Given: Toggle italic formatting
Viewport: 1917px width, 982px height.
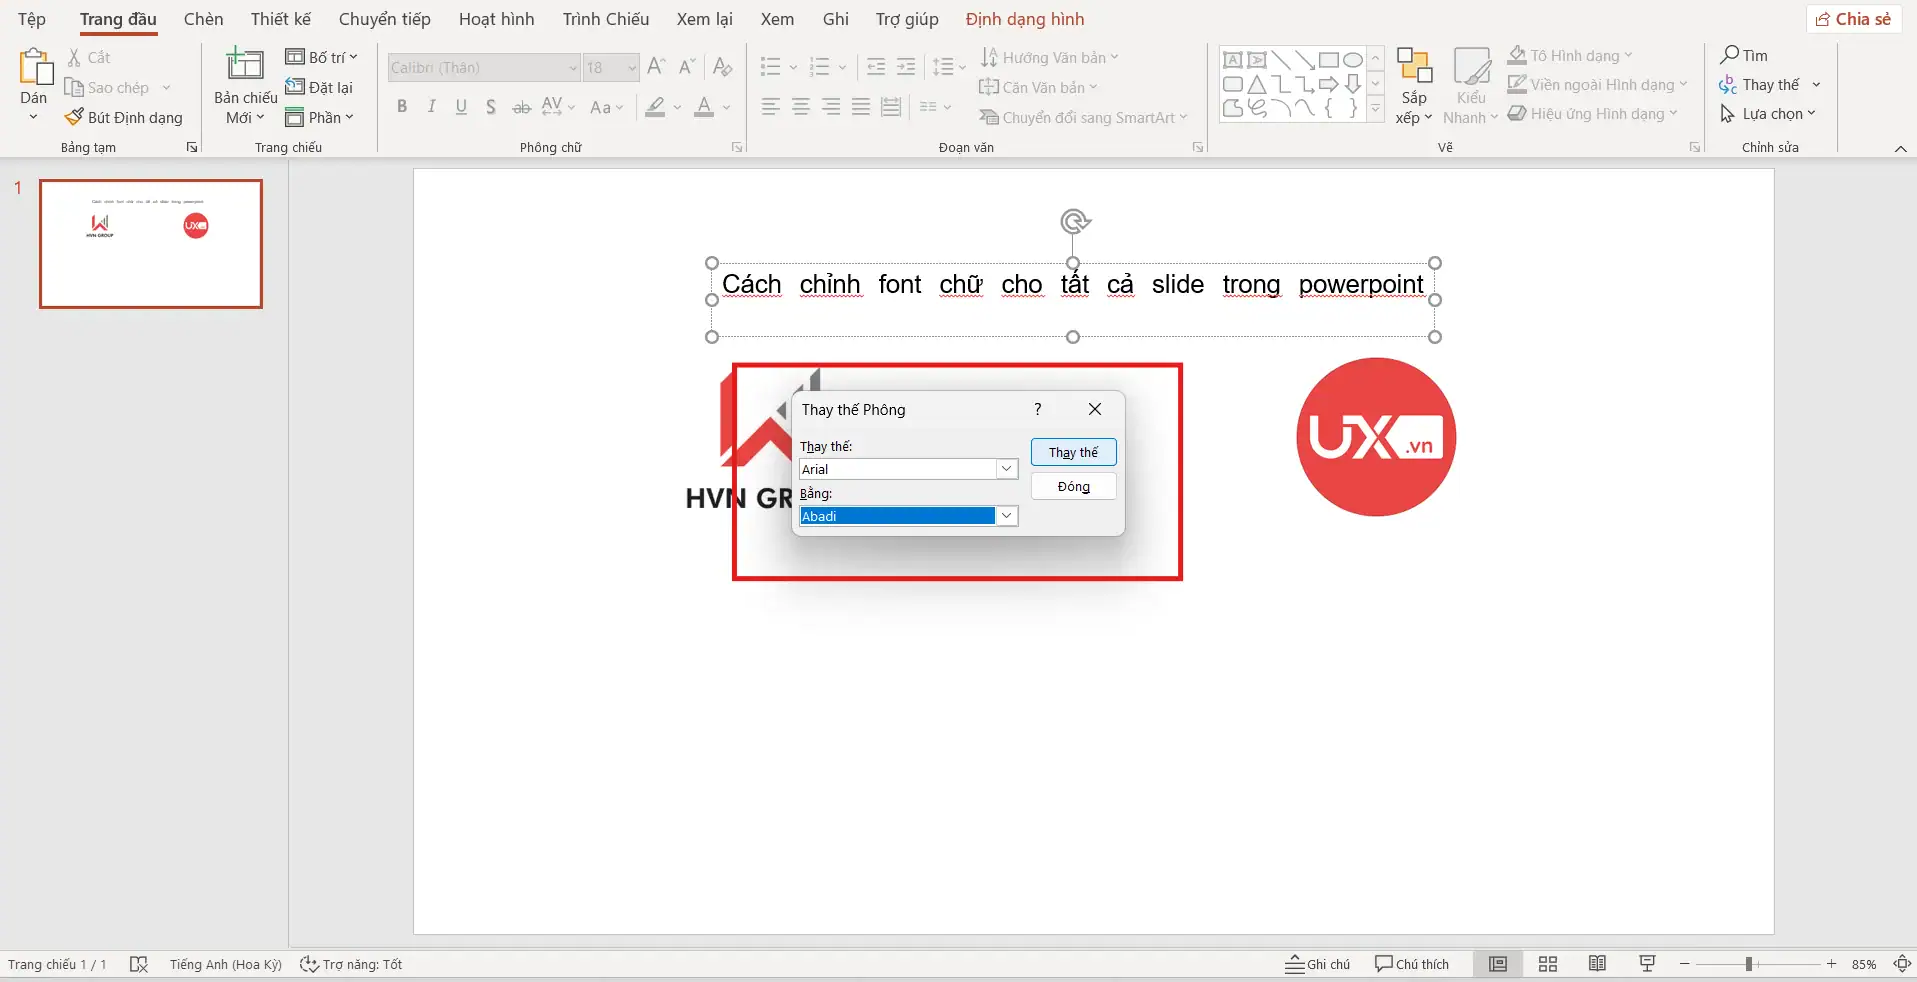Looking at the screenshot, I should tap(431, 107).
